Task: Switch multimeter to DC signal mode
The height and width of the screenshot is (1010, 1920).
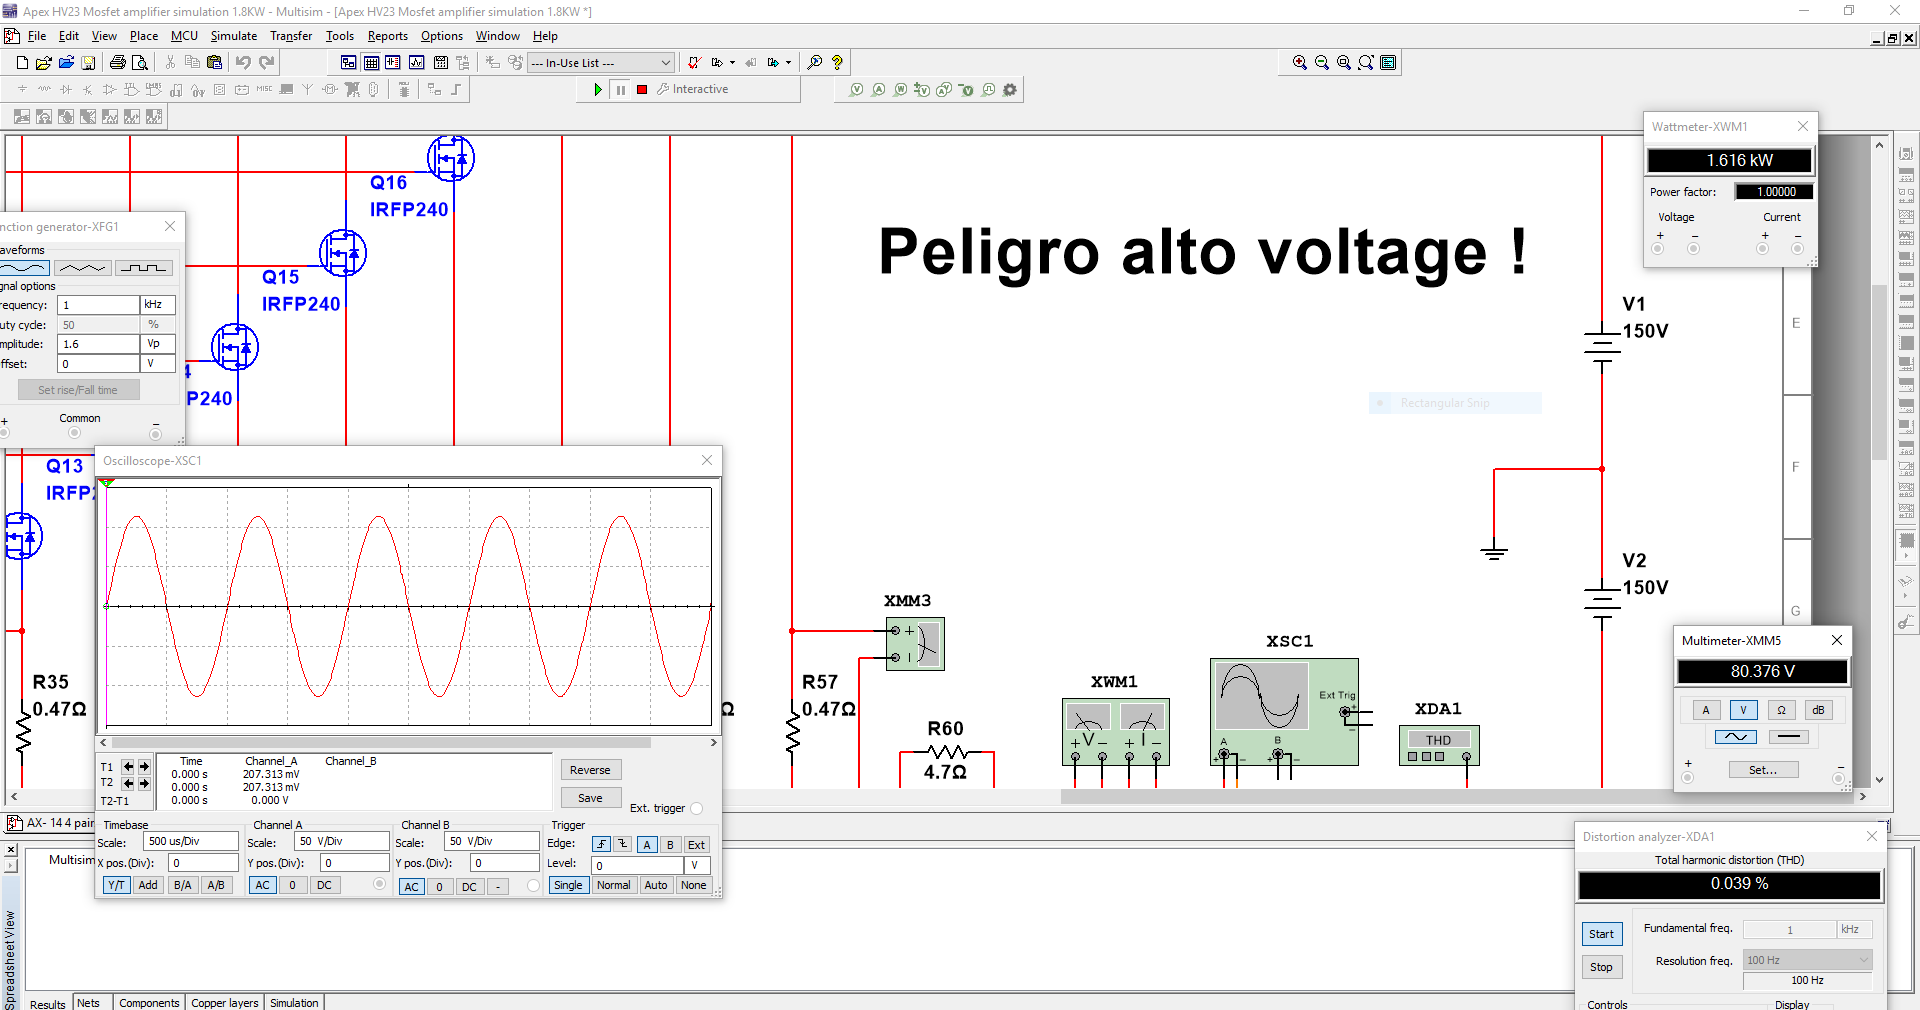Action: pos(1789,737)
